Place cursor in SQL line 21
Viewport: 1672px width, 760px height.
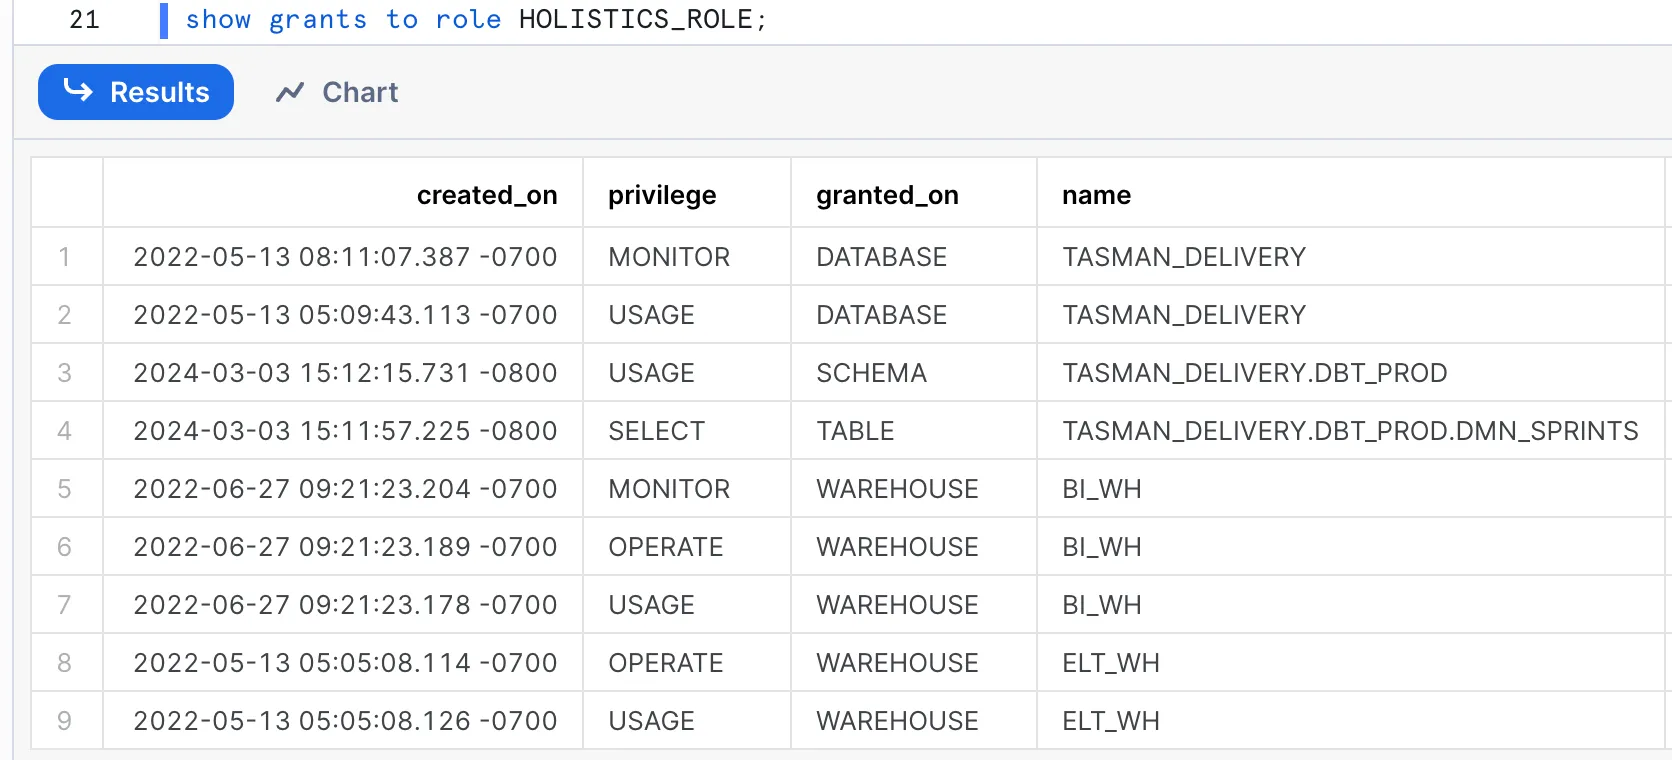click(x=476, y=20)
